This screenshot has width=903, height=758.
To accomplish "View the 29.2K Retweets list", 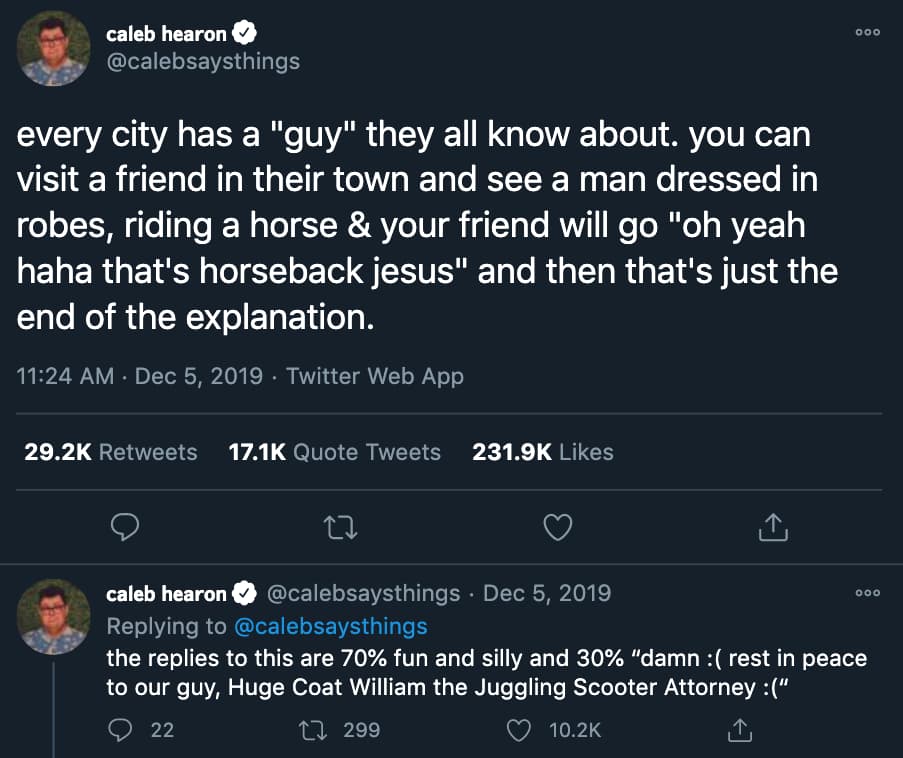I will (111, 452).
